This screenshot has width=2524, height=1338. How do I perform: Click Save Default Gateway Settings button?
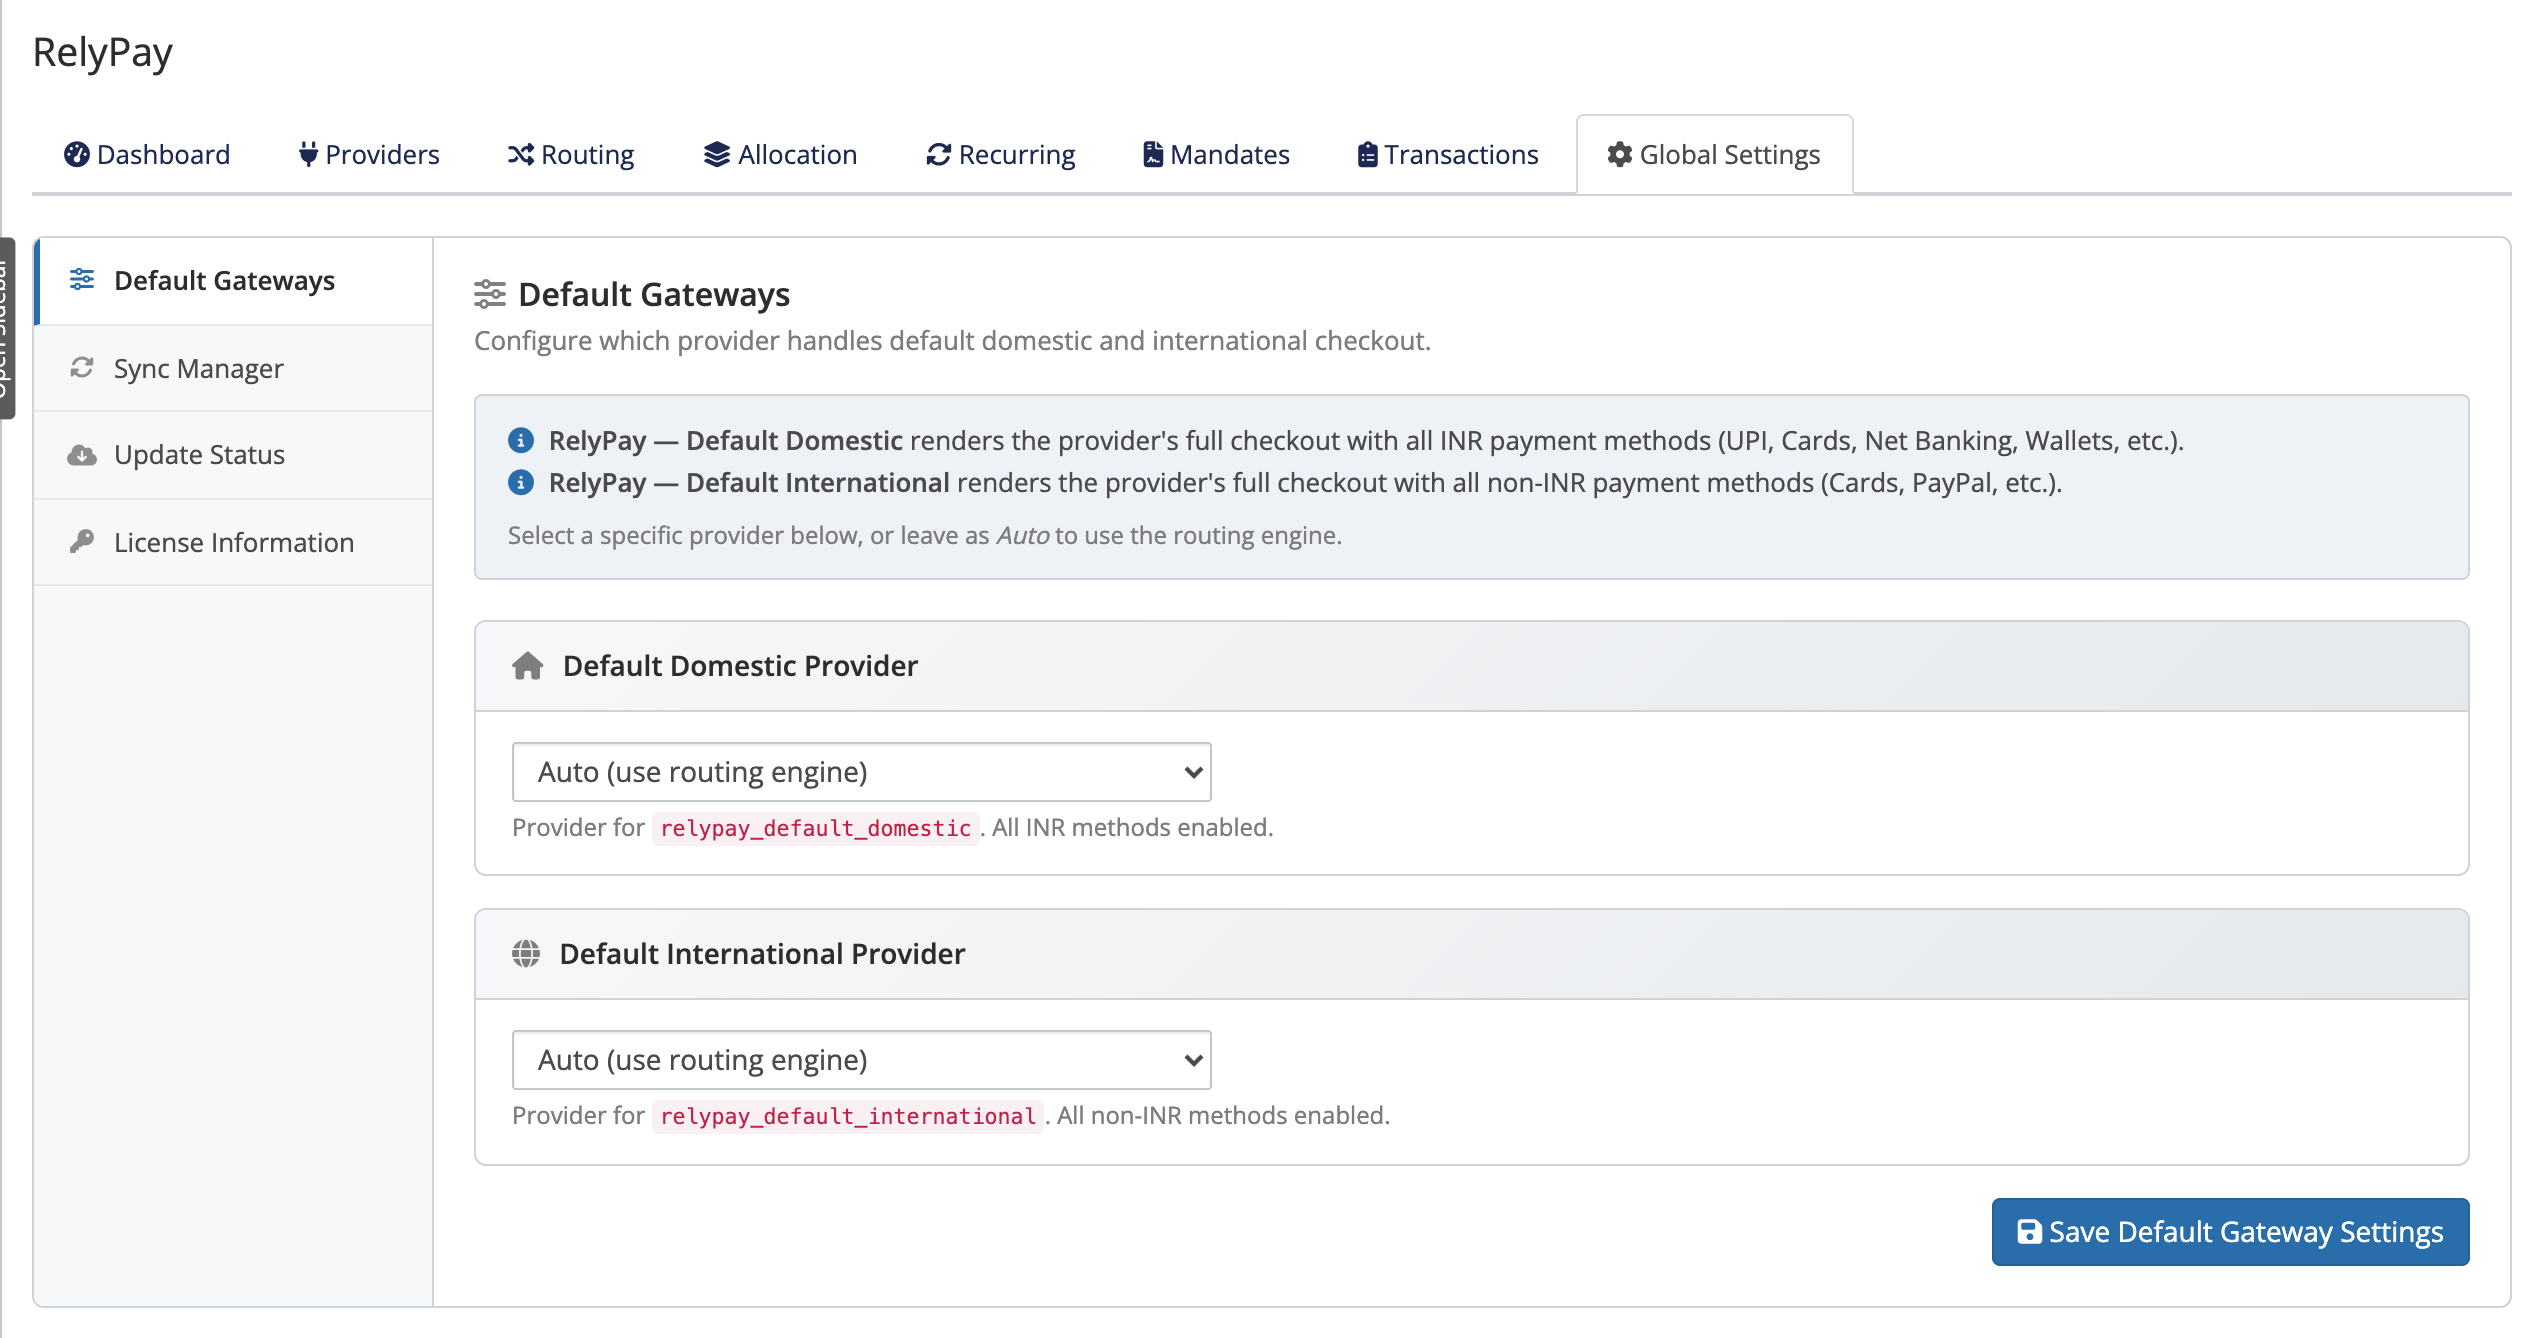click(2230, 1231)
